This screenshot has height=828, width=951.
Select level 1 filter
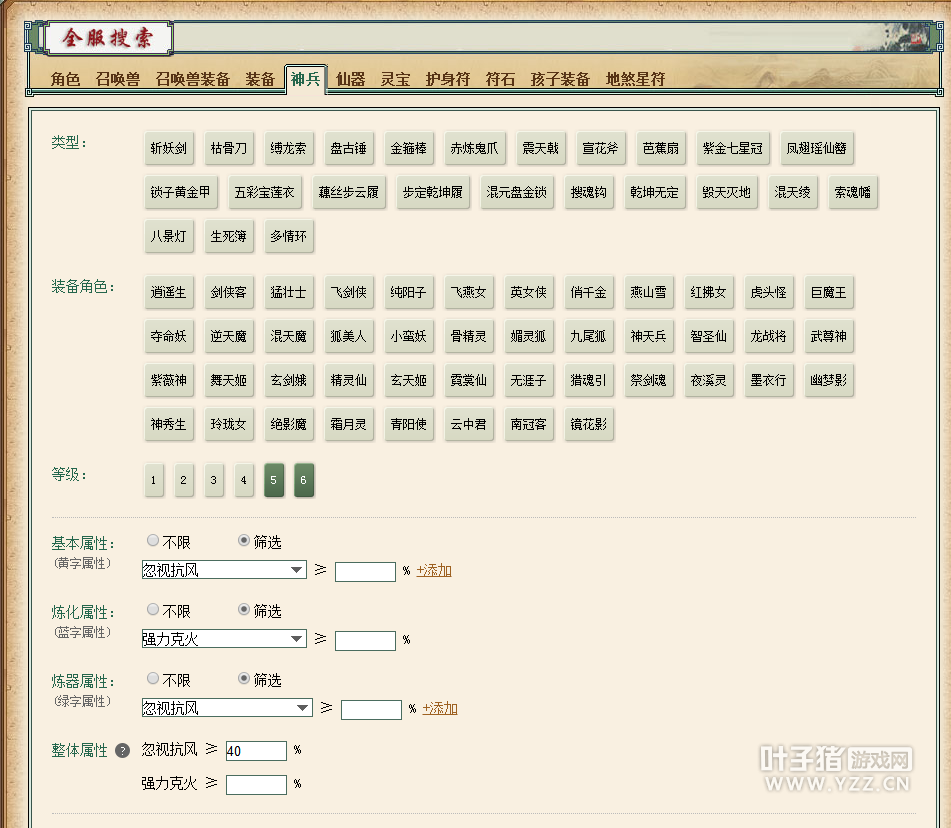[x=153, y=480]
